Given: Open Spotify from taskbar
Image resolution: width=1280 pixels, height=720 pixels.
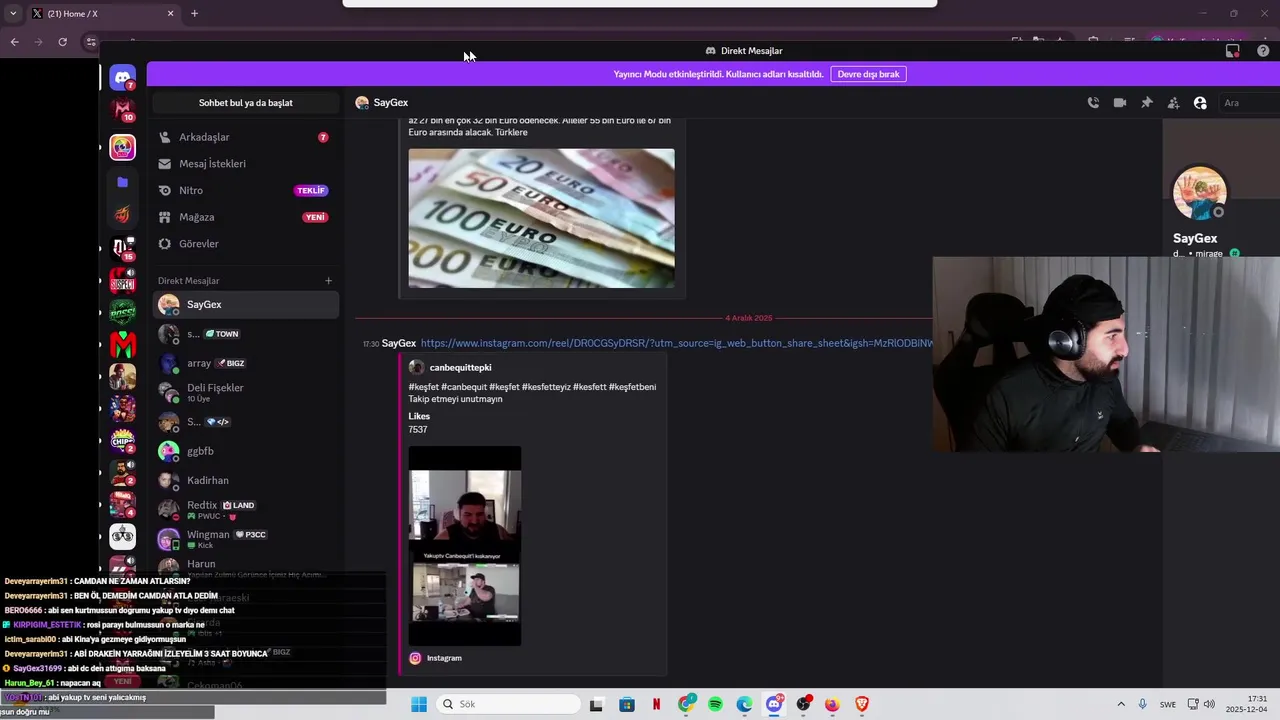Looking at the screenshot, I should pos(715,704).
